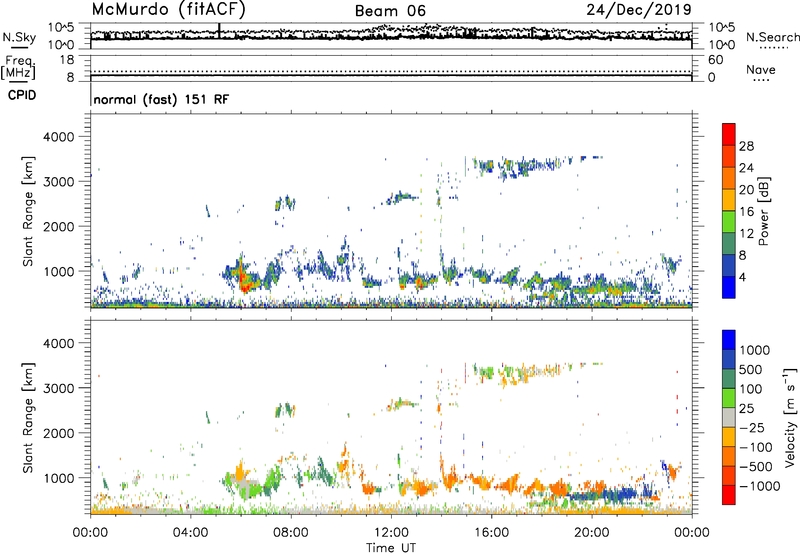Click the dotted line sample under "N.Search"
Viewport: 800px width, 554px height.
coord(773,48)
